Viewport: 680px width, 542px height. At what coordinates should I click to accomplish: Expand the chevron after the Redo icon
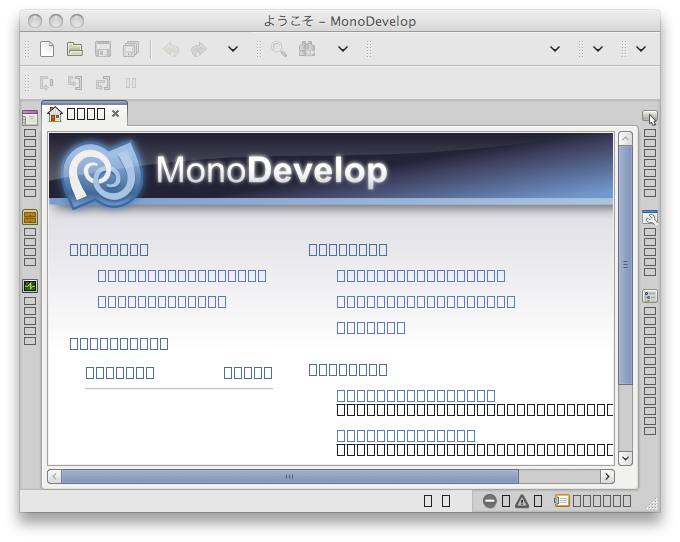pos(233,49)
